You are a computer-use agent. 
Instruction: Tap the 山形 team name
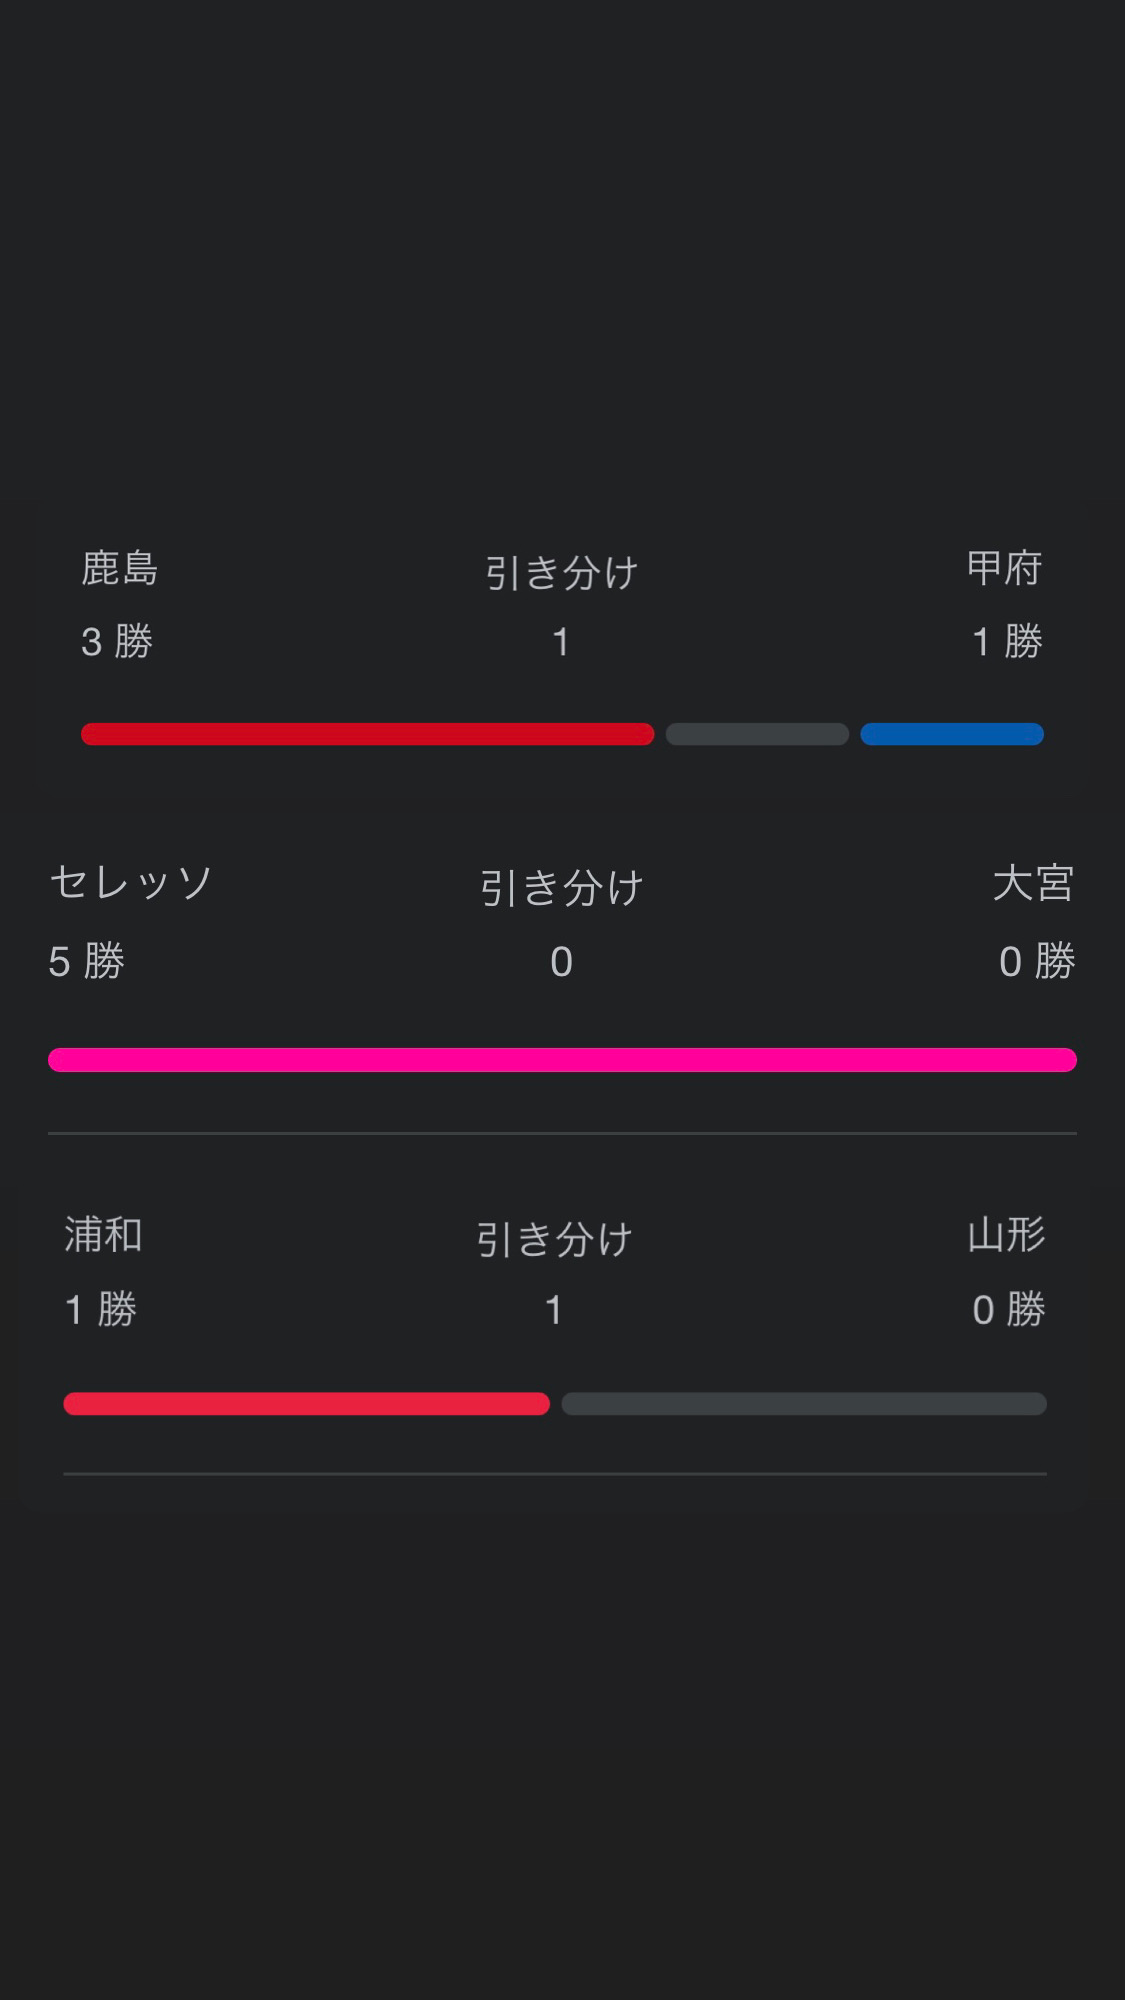click(x=1006, y=1235)
